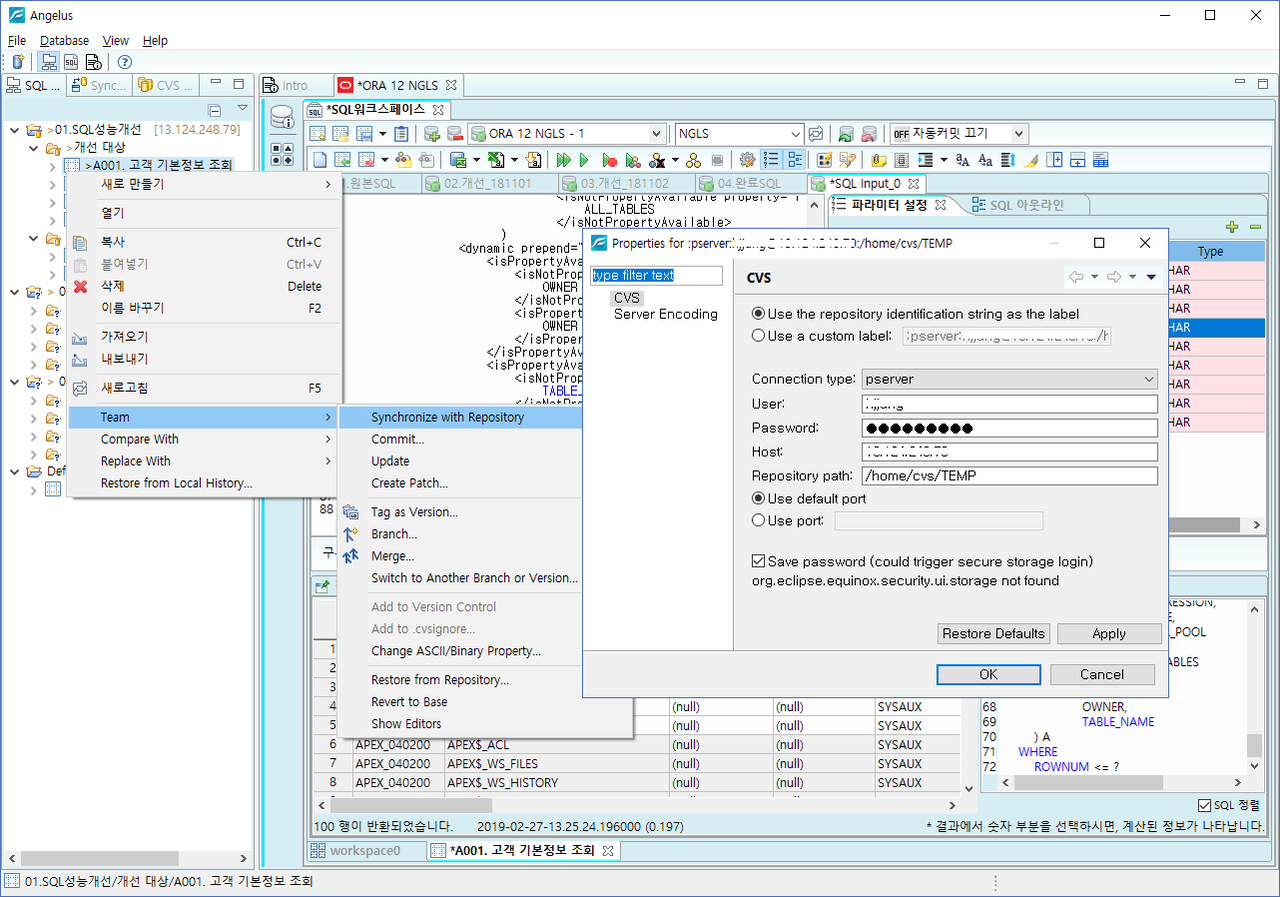Image resolution: width=1280 pixels, height=897 pixels.
Task: Click the gear settings icon in SQL toolbar
Action: tap(747, 160)
